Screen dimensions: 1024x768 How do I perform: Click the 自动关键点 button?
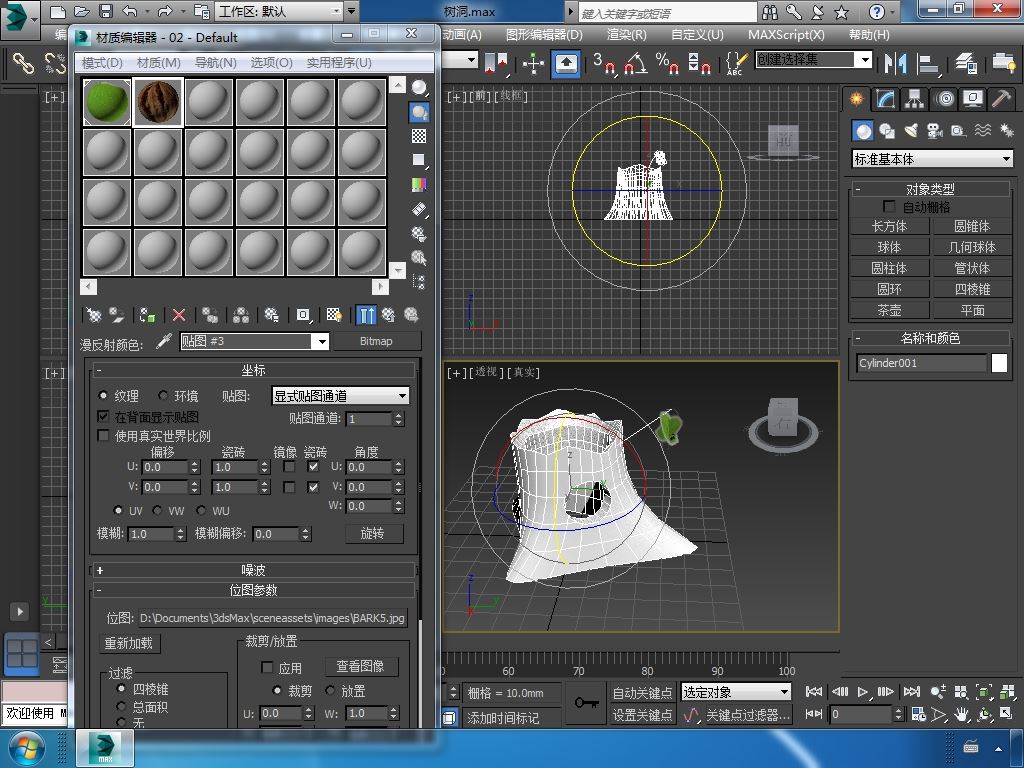coord(643,692)
